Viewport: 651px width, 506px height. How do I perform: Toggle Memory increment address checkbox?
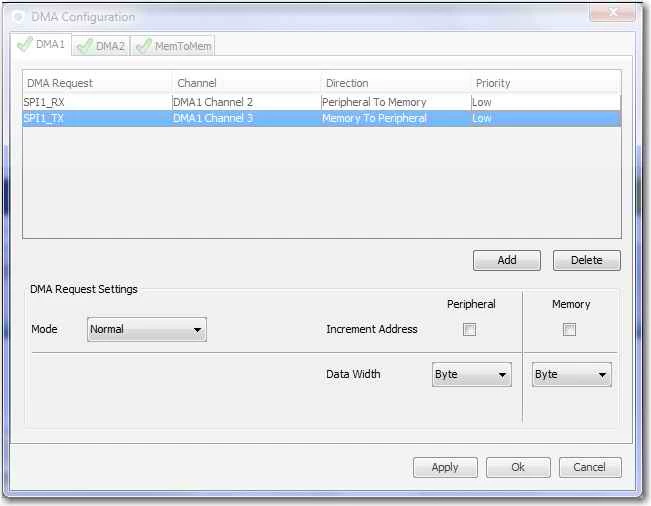click(x=569, y=330)
